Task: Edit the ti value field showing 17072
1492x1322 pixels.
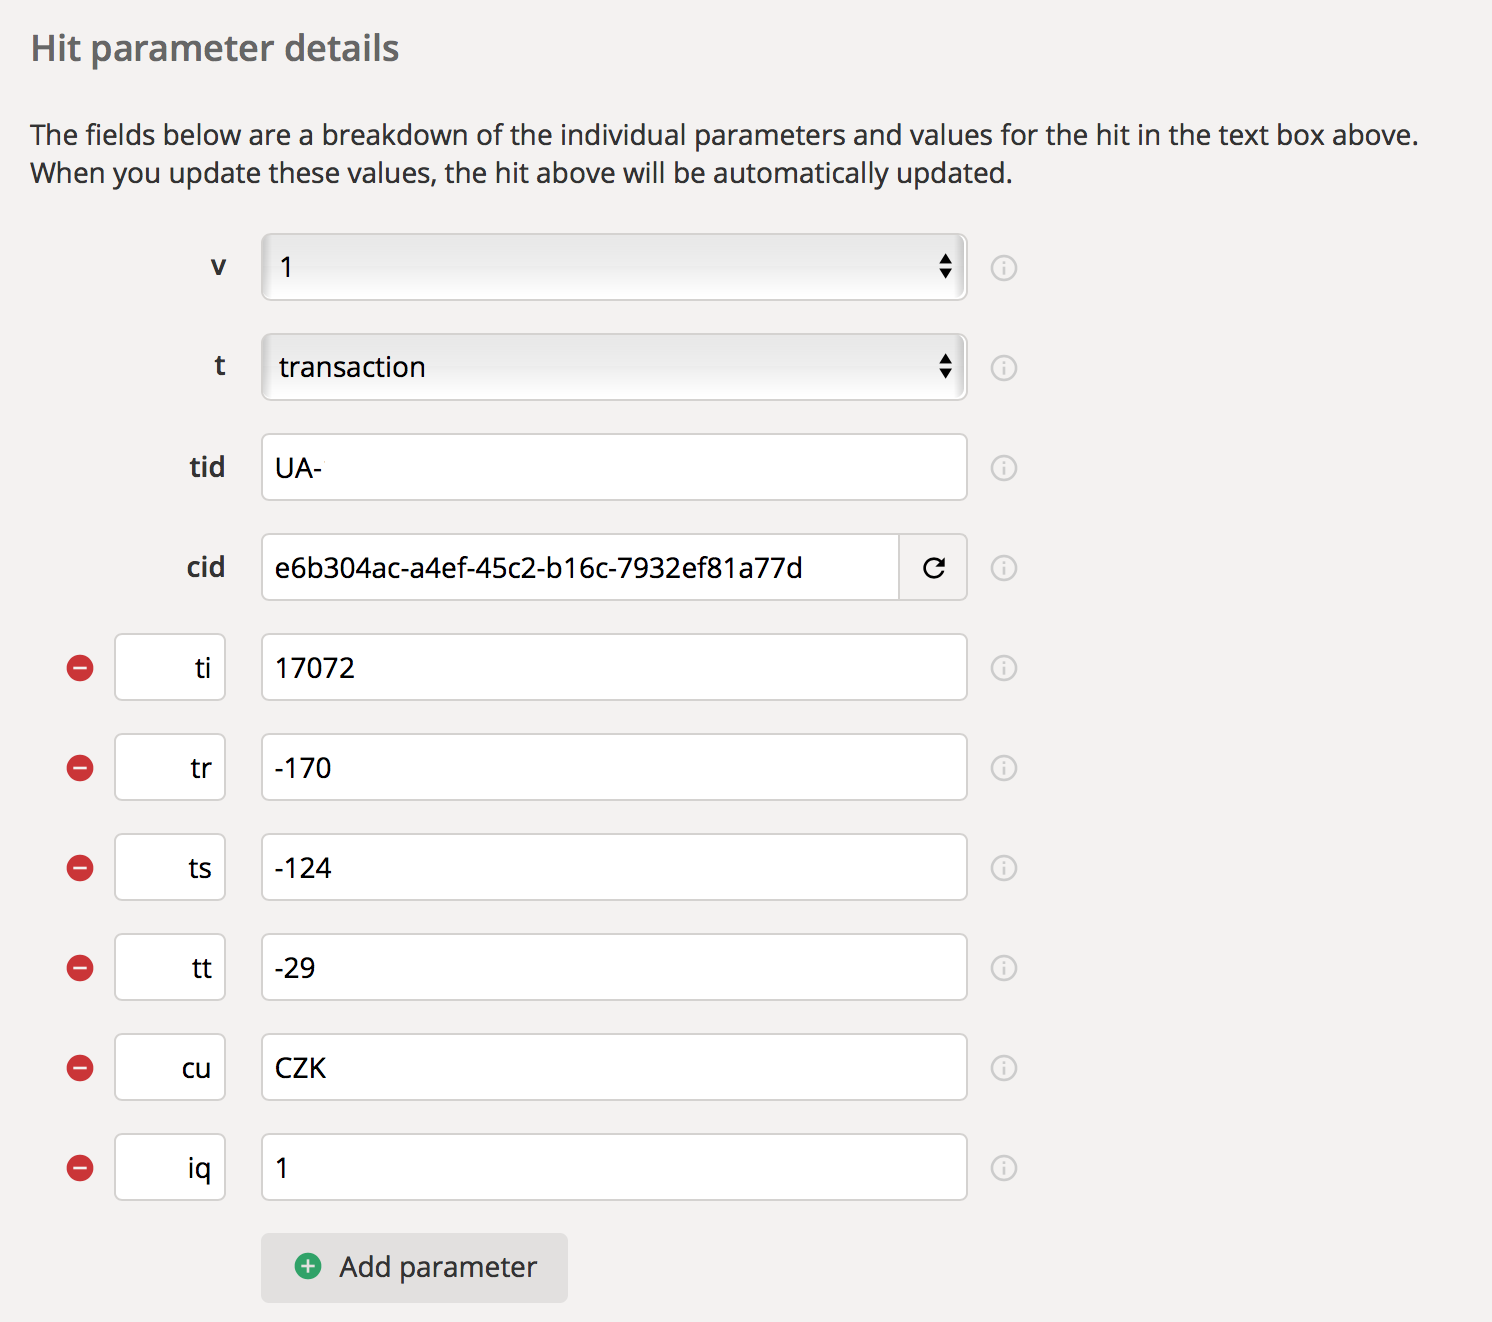Action: click(x=613, y=667)
